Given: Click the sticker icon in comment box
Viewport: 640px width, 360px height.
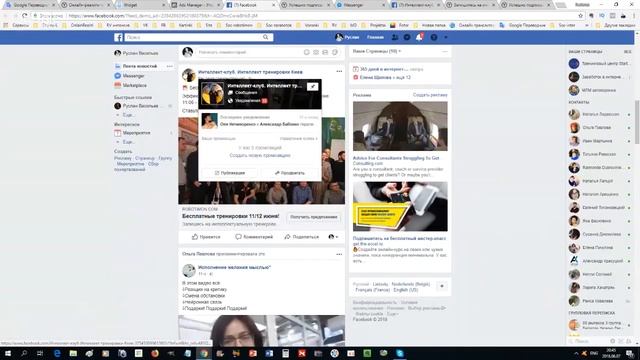Looking at the screenshot, I should pyautogui.click(x=335, y=52).
